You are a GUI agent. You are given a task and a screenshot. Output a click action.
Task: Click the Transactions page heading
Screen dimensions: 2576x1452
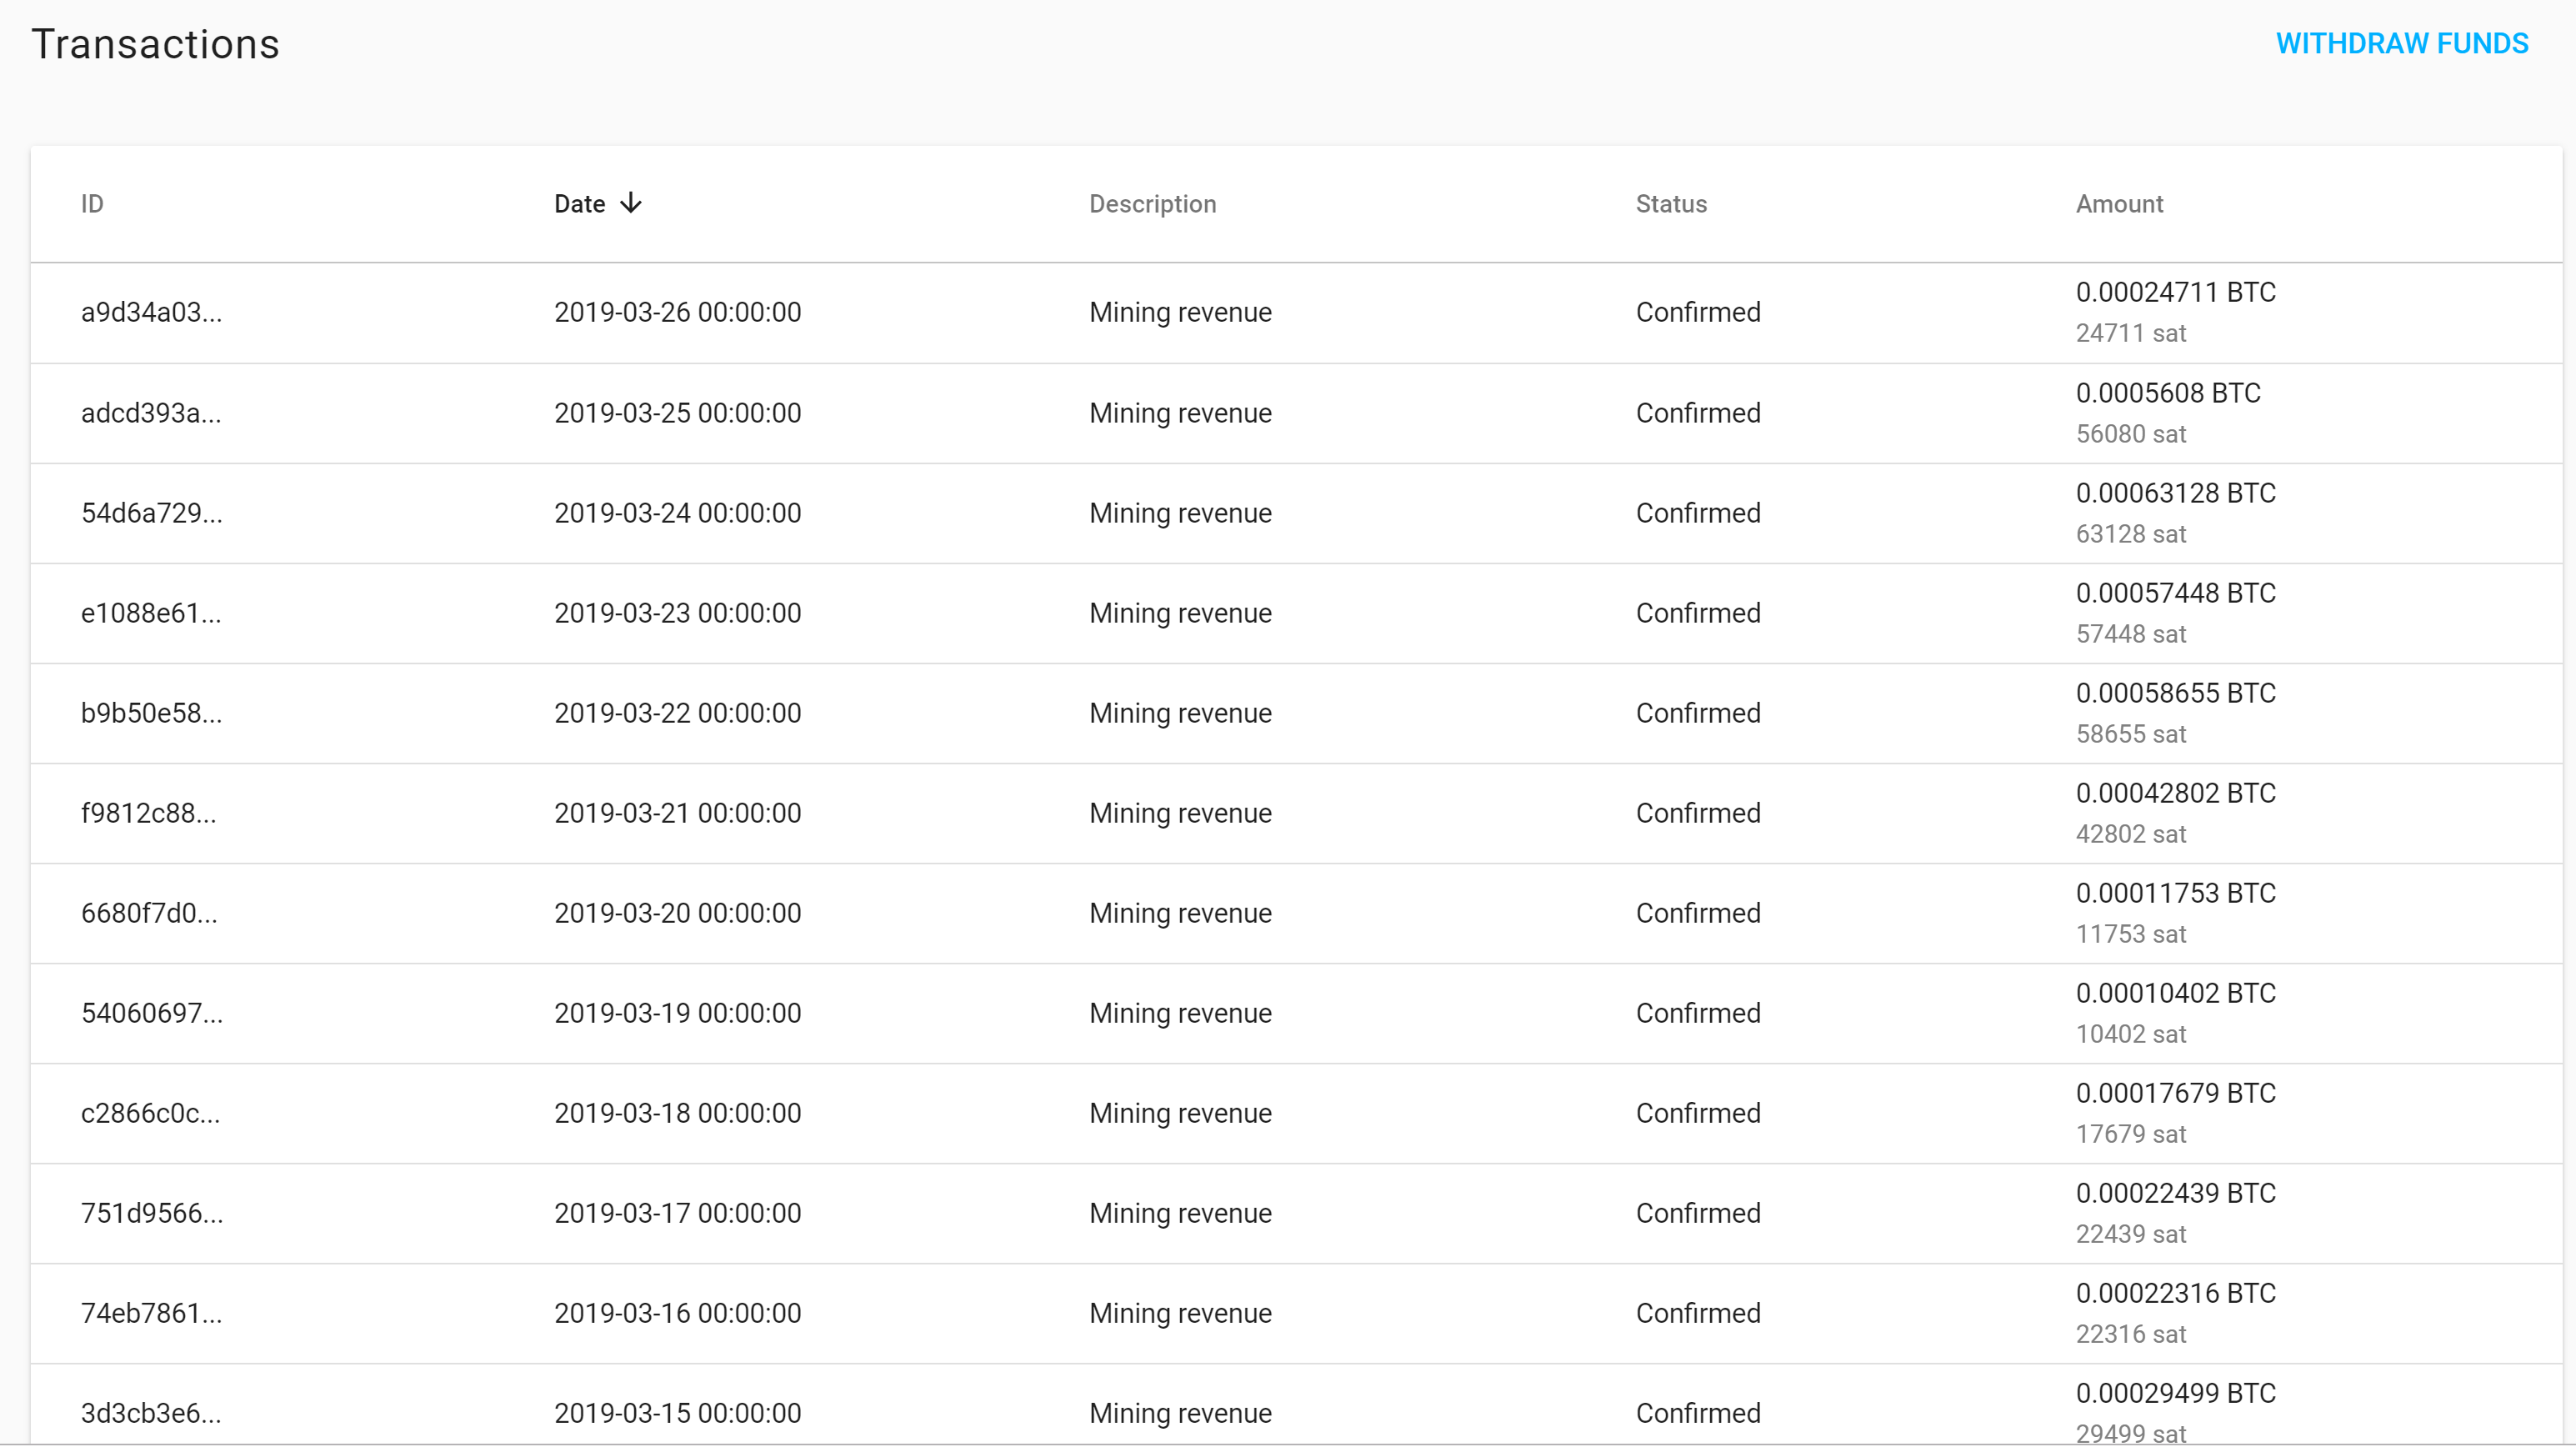tap(156, 44)
